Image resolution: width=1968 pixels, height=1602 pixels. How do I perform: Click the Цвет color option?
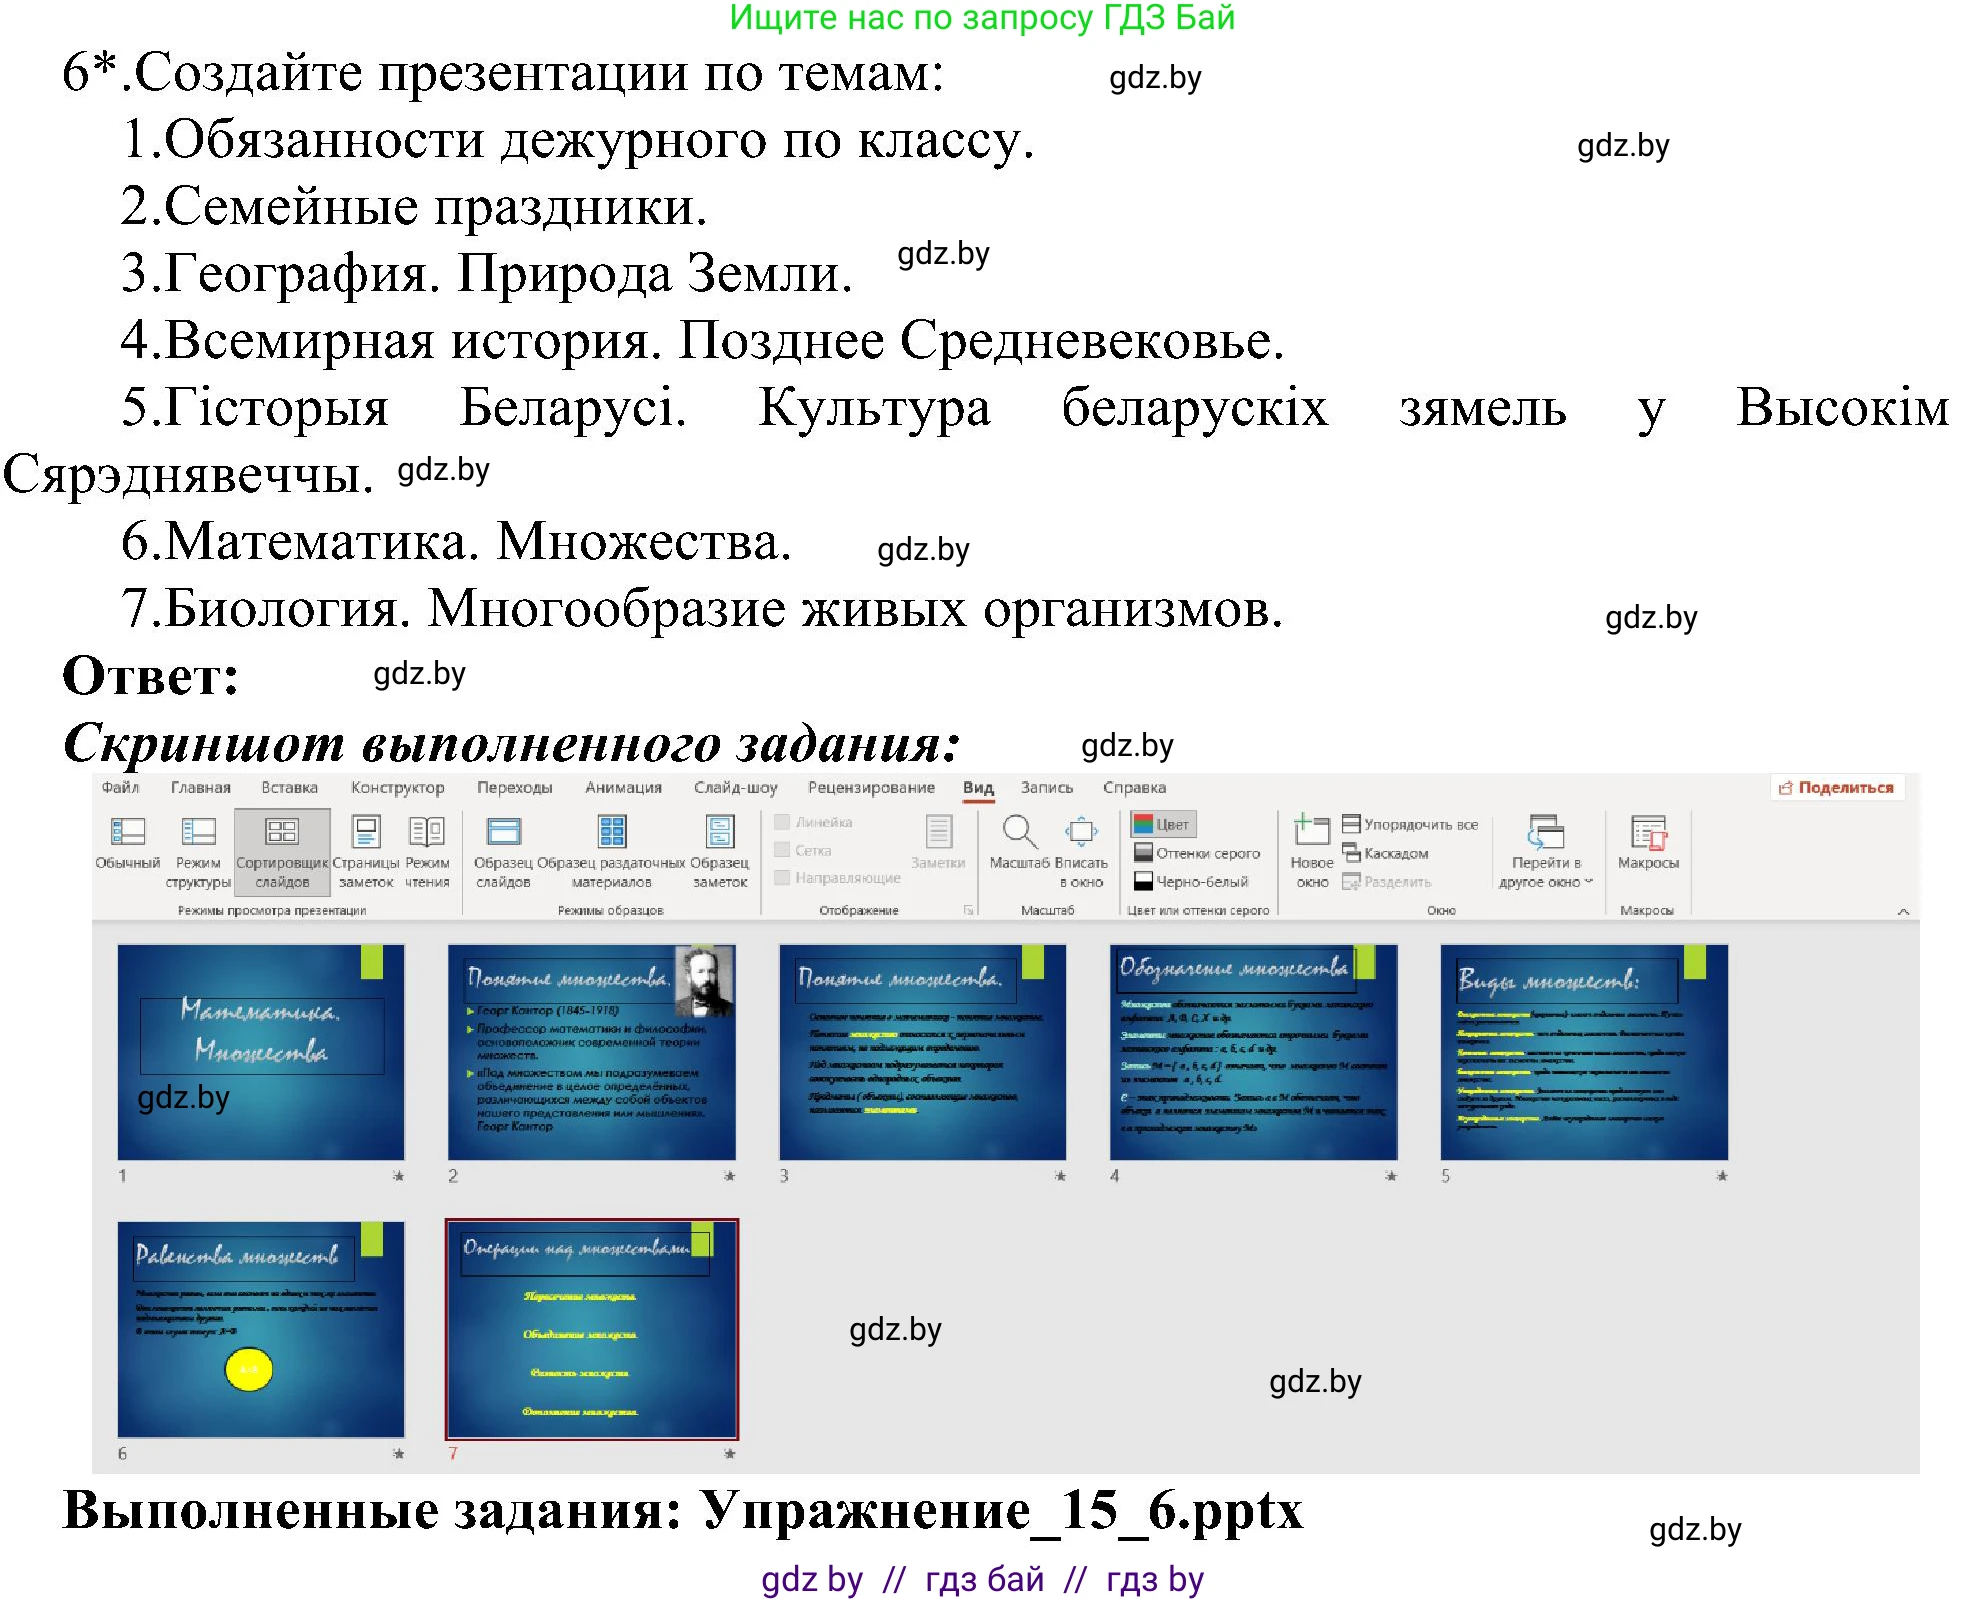coord(1165,823)
